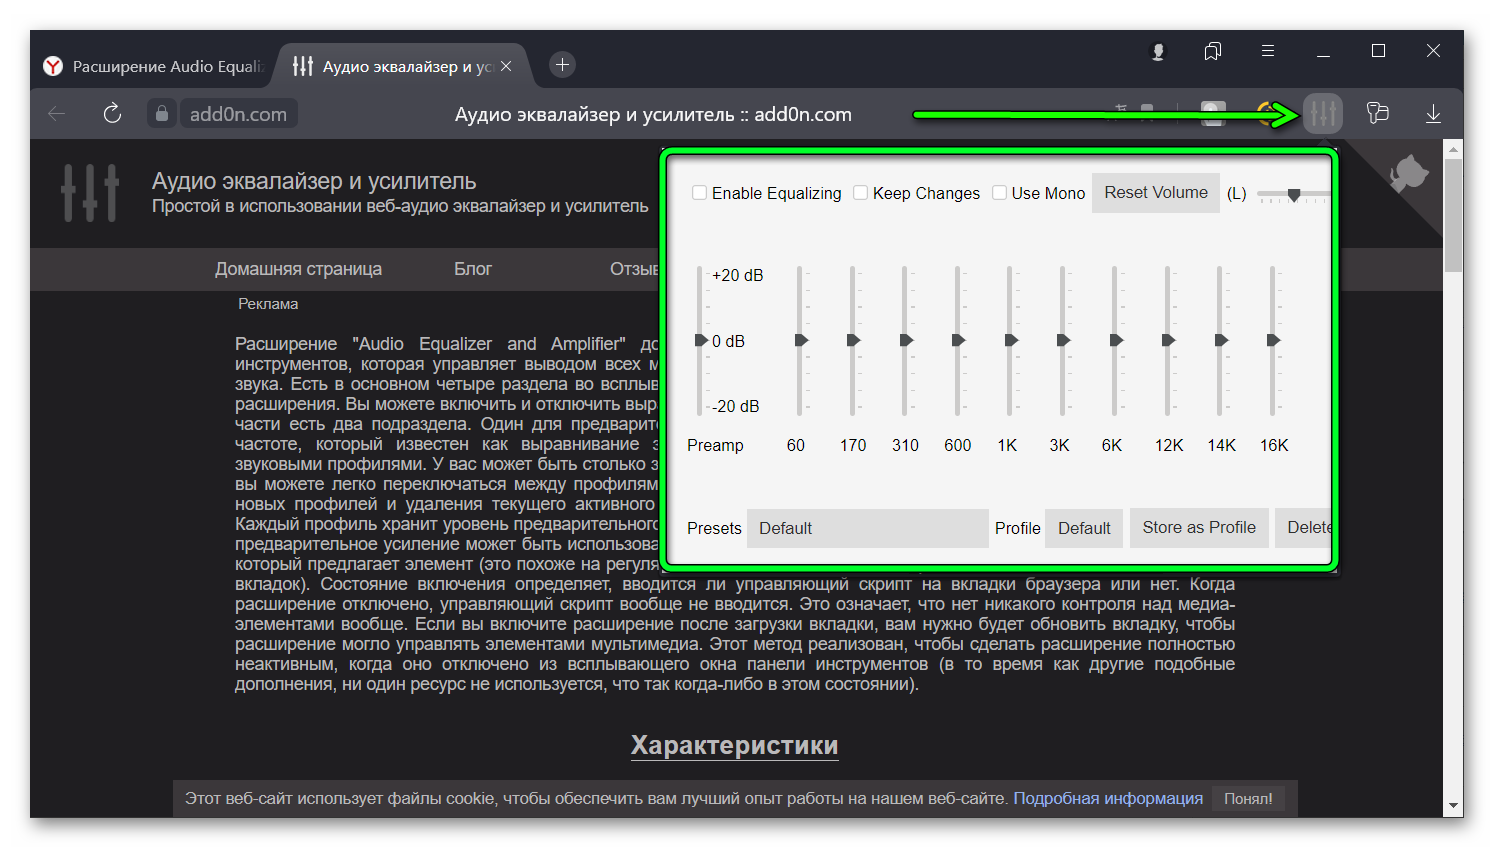This screenshot has width=1494, height=848.
Task: Open the Домашняя страница menu item
Action: tap(298, 269)
